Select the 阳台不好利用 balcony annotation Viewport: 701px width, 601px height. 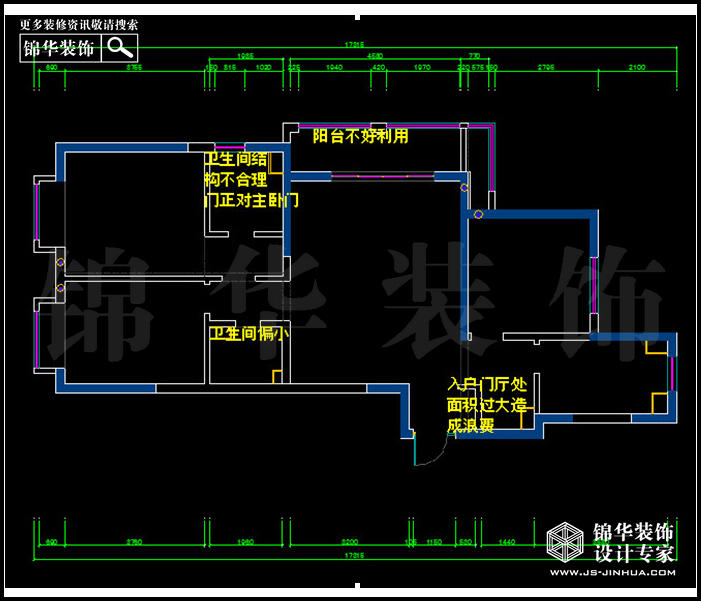(360, 136)
